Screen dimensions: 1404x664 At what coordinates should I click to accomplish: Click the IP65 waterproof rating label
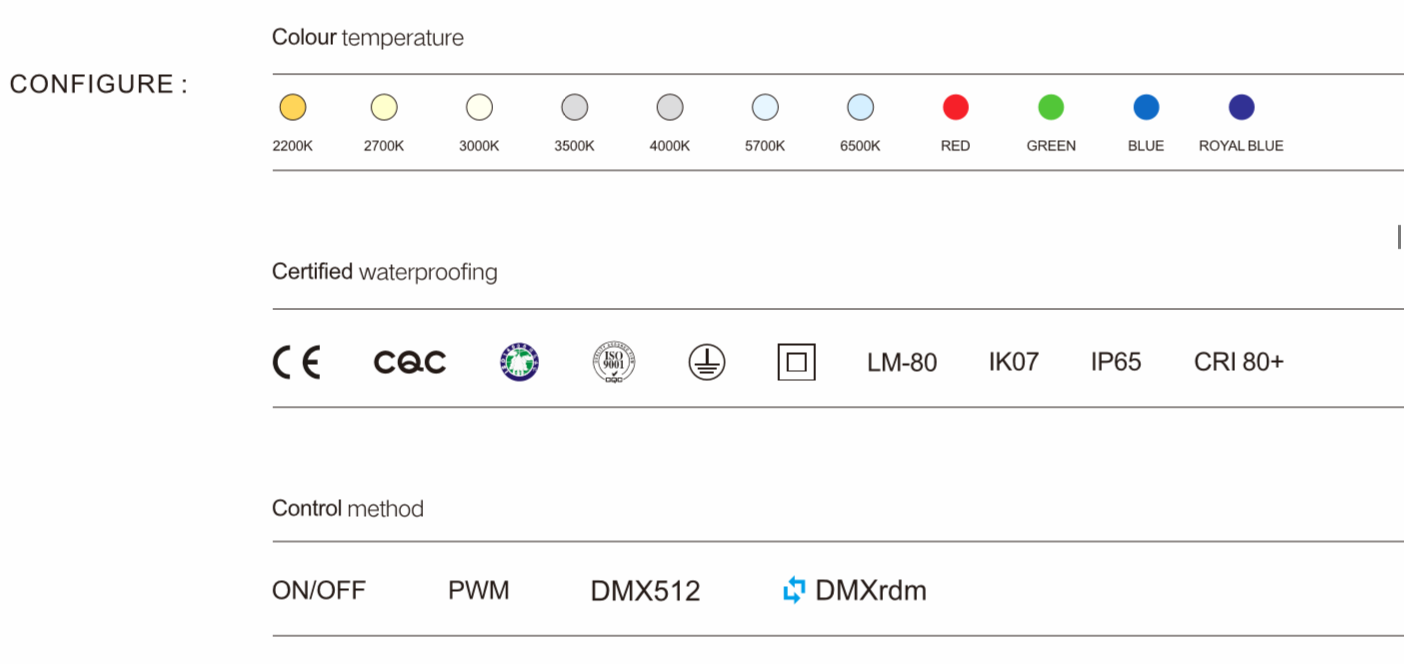tap(1116, 362)
